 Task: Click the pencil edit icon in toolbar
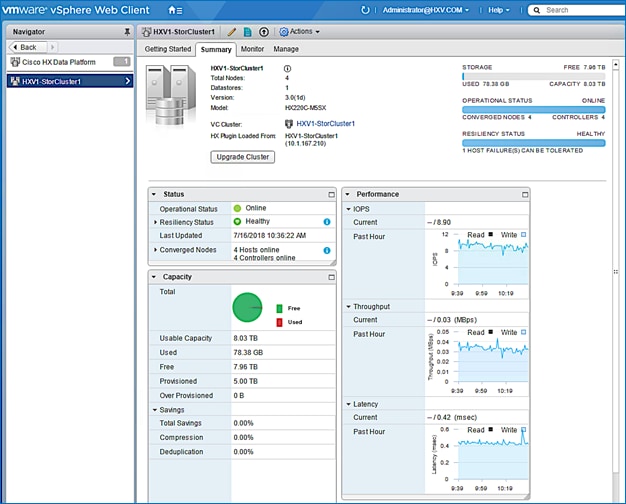coord(232,32)
